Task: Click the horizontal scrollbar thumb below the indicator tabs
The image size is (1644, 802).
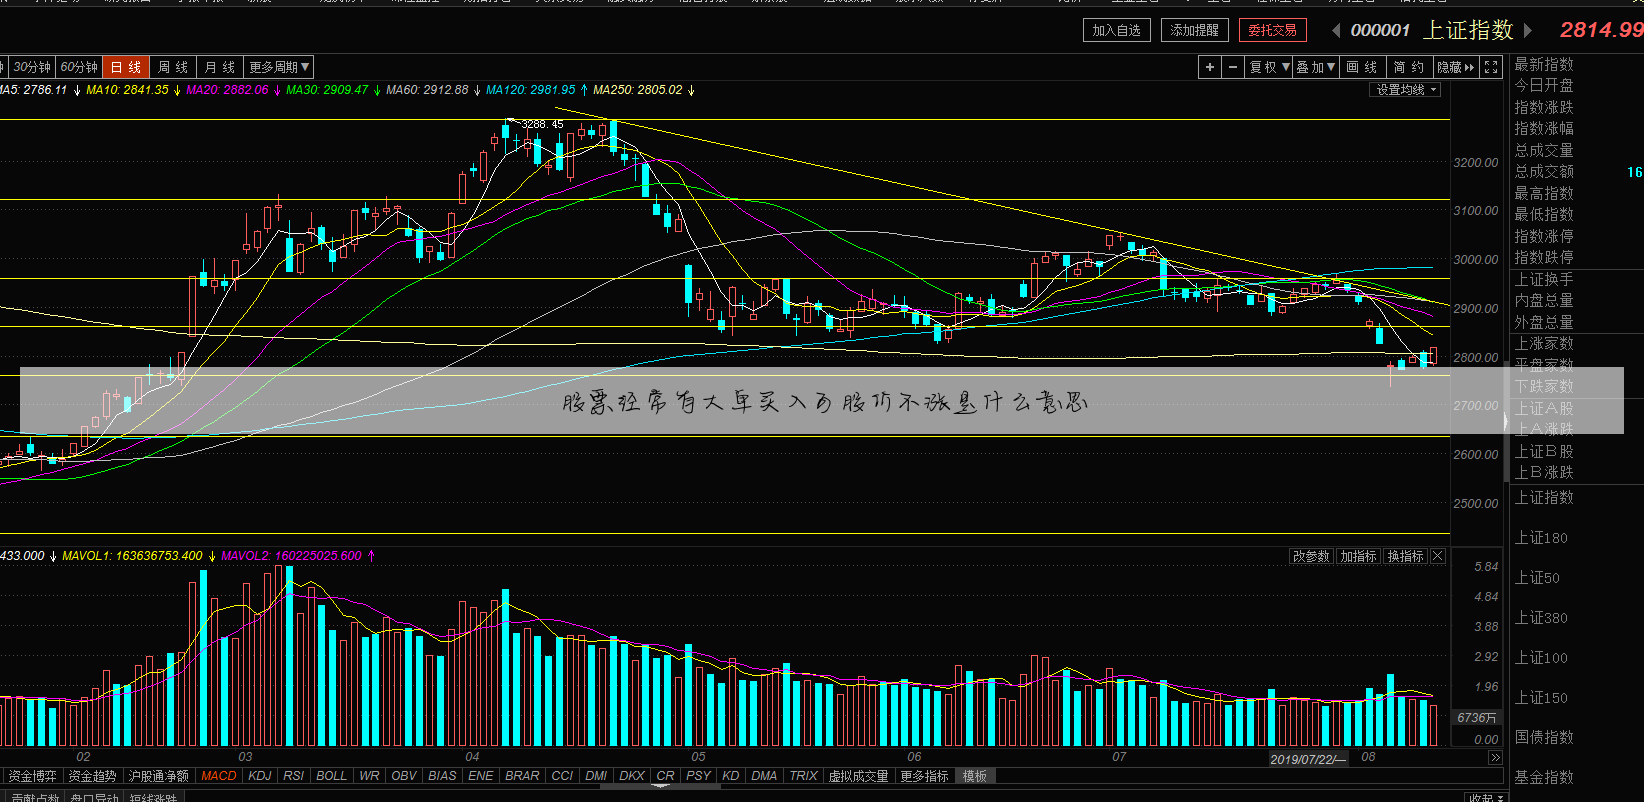Action: pyautogui.click(x=660, y=786)
